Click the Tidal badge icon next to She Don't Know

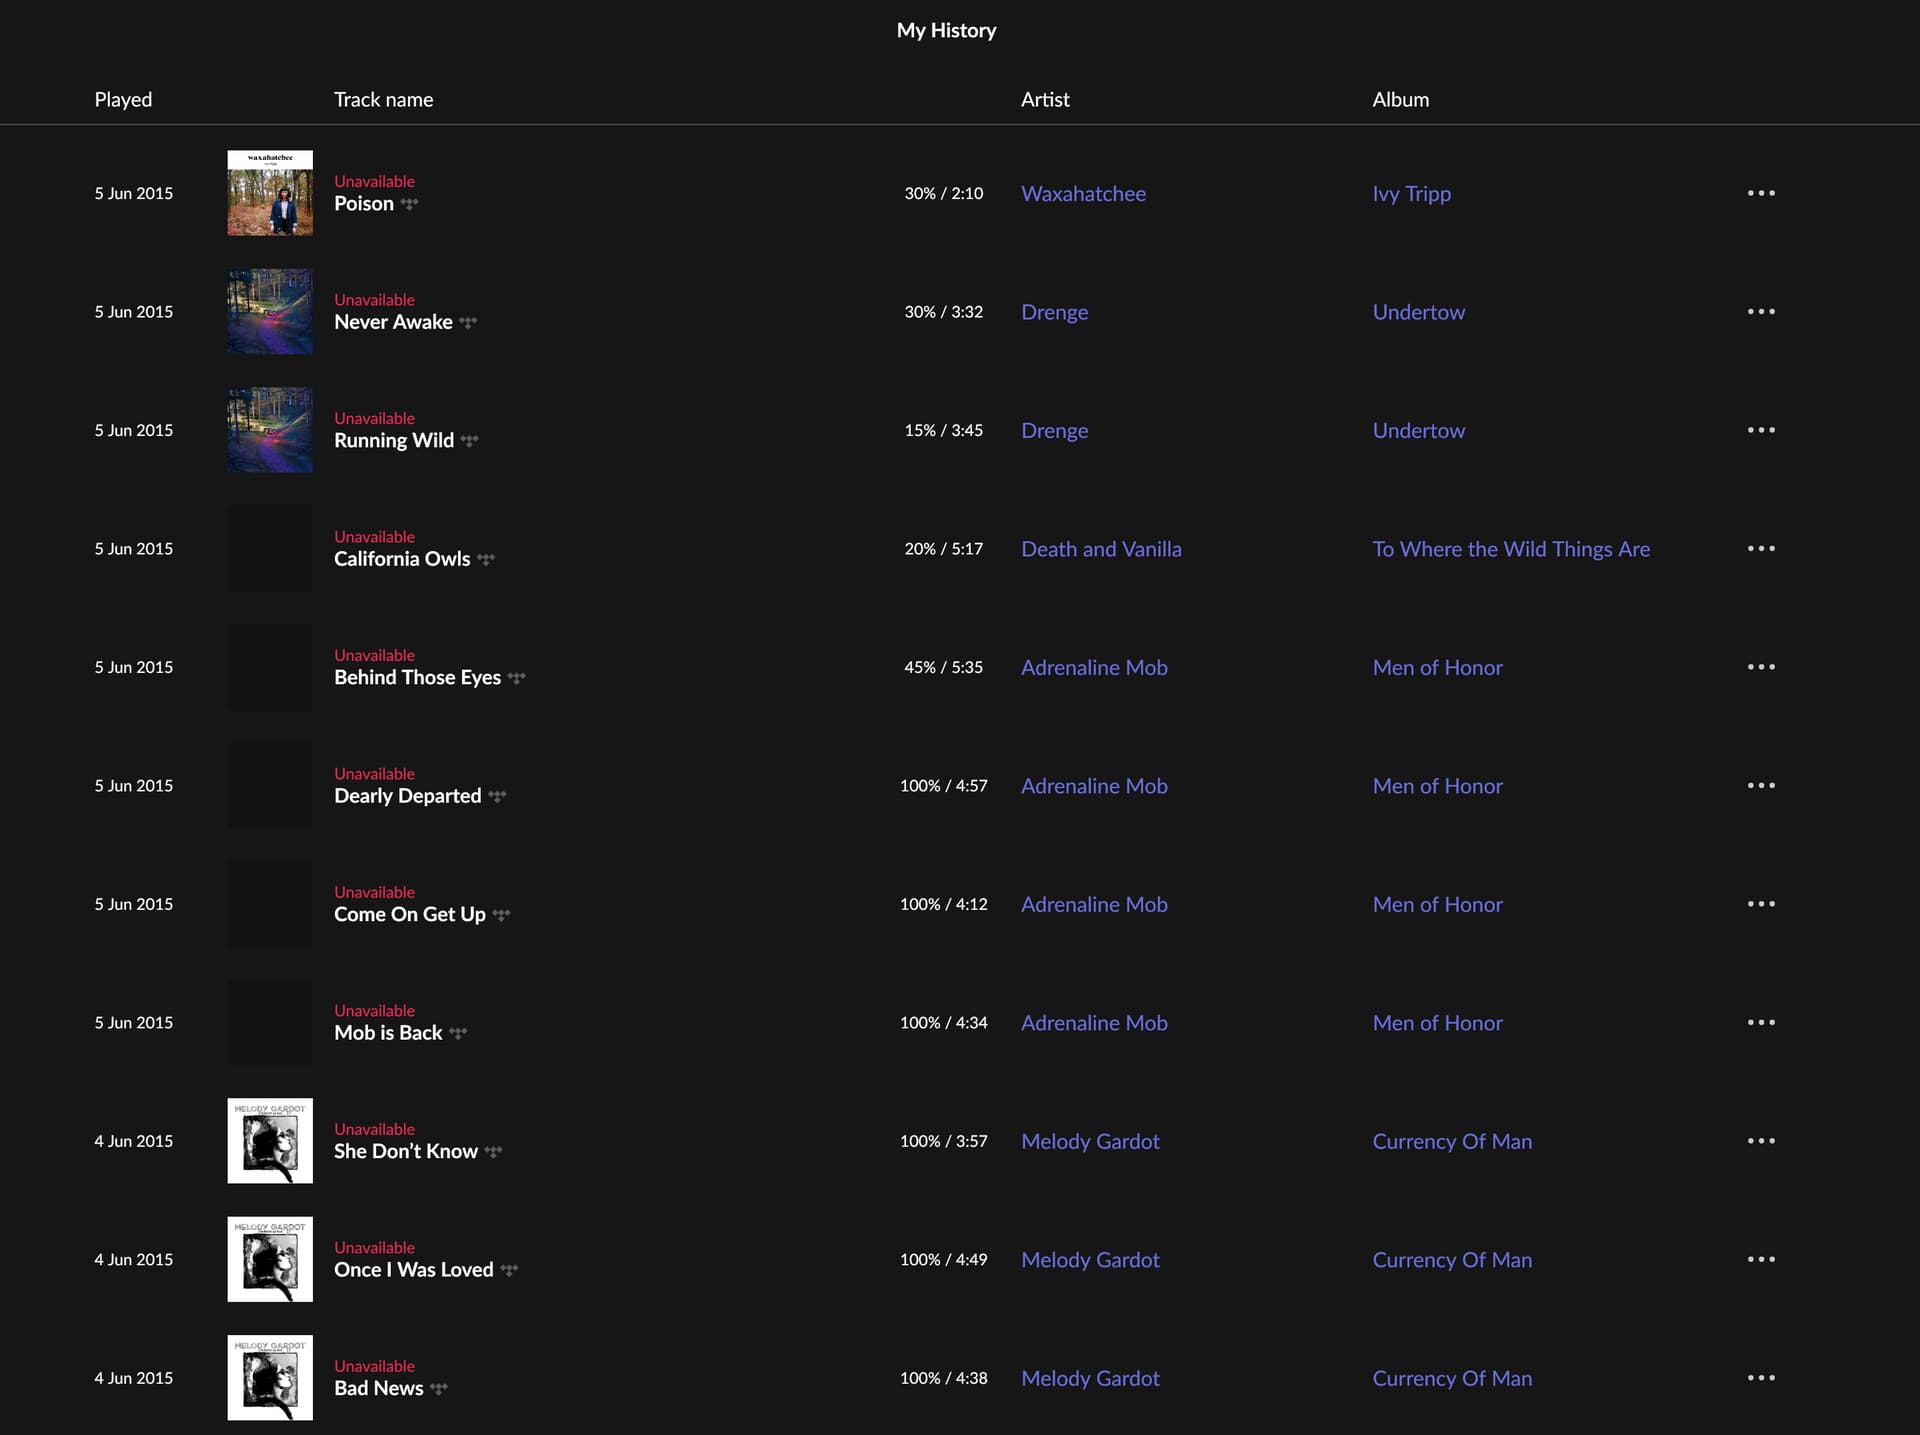point(493,1152)
